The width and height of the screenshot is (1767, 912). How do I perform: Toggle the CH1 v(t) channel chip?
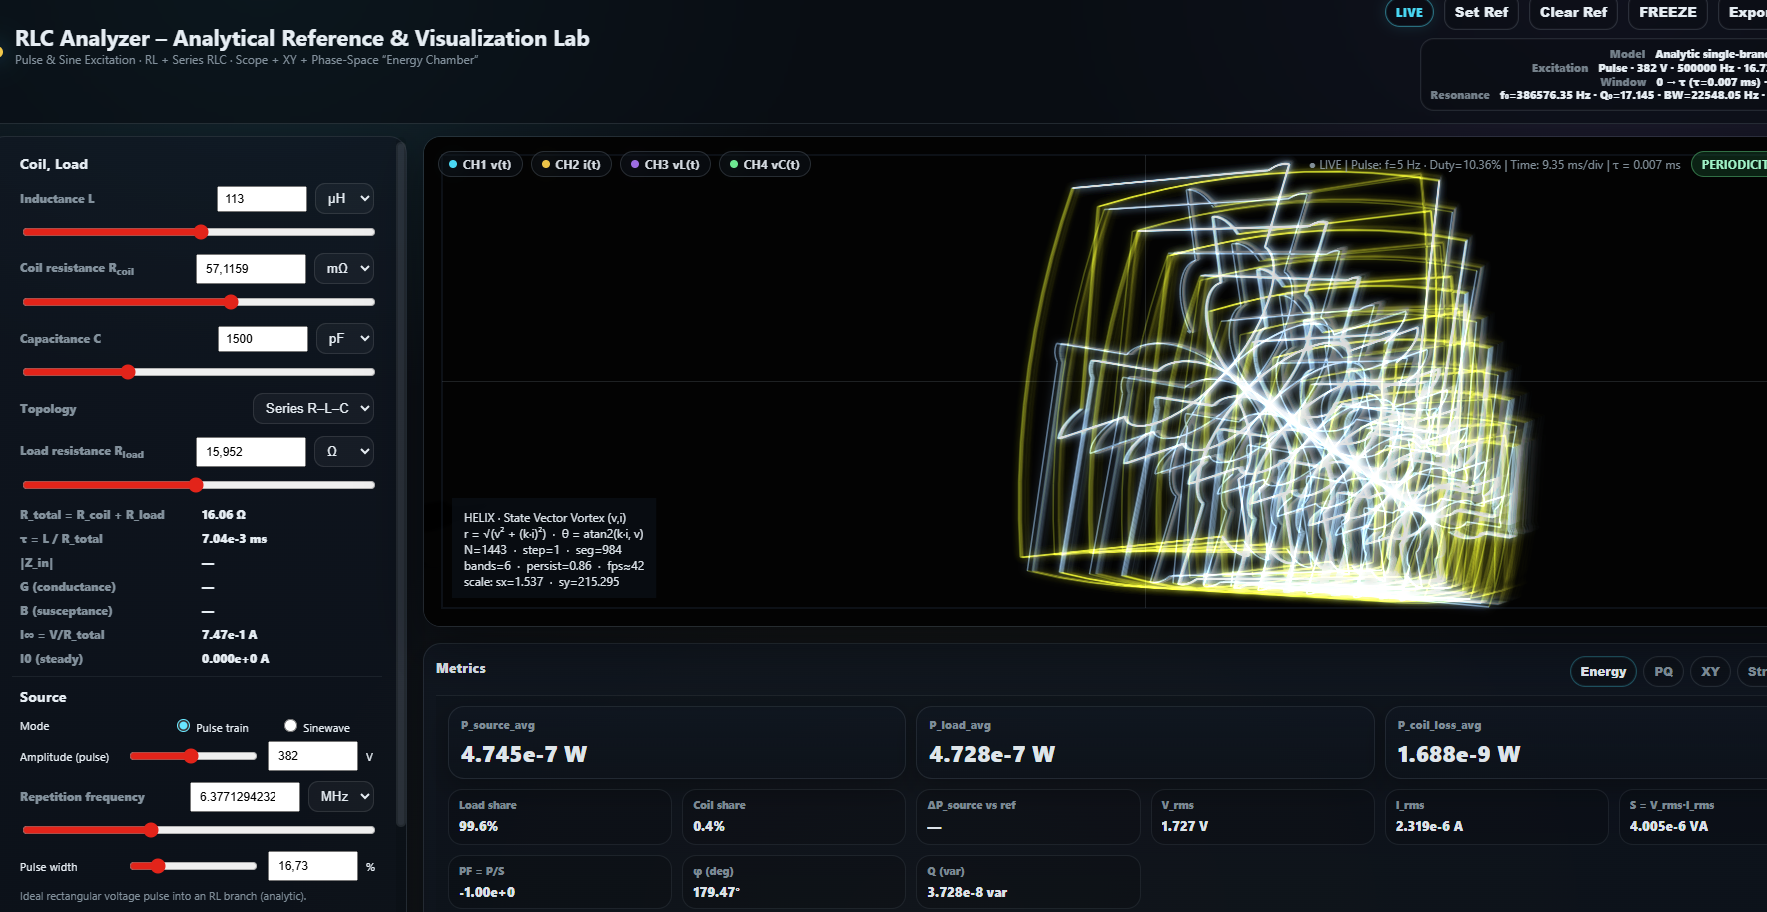(480, 165)
